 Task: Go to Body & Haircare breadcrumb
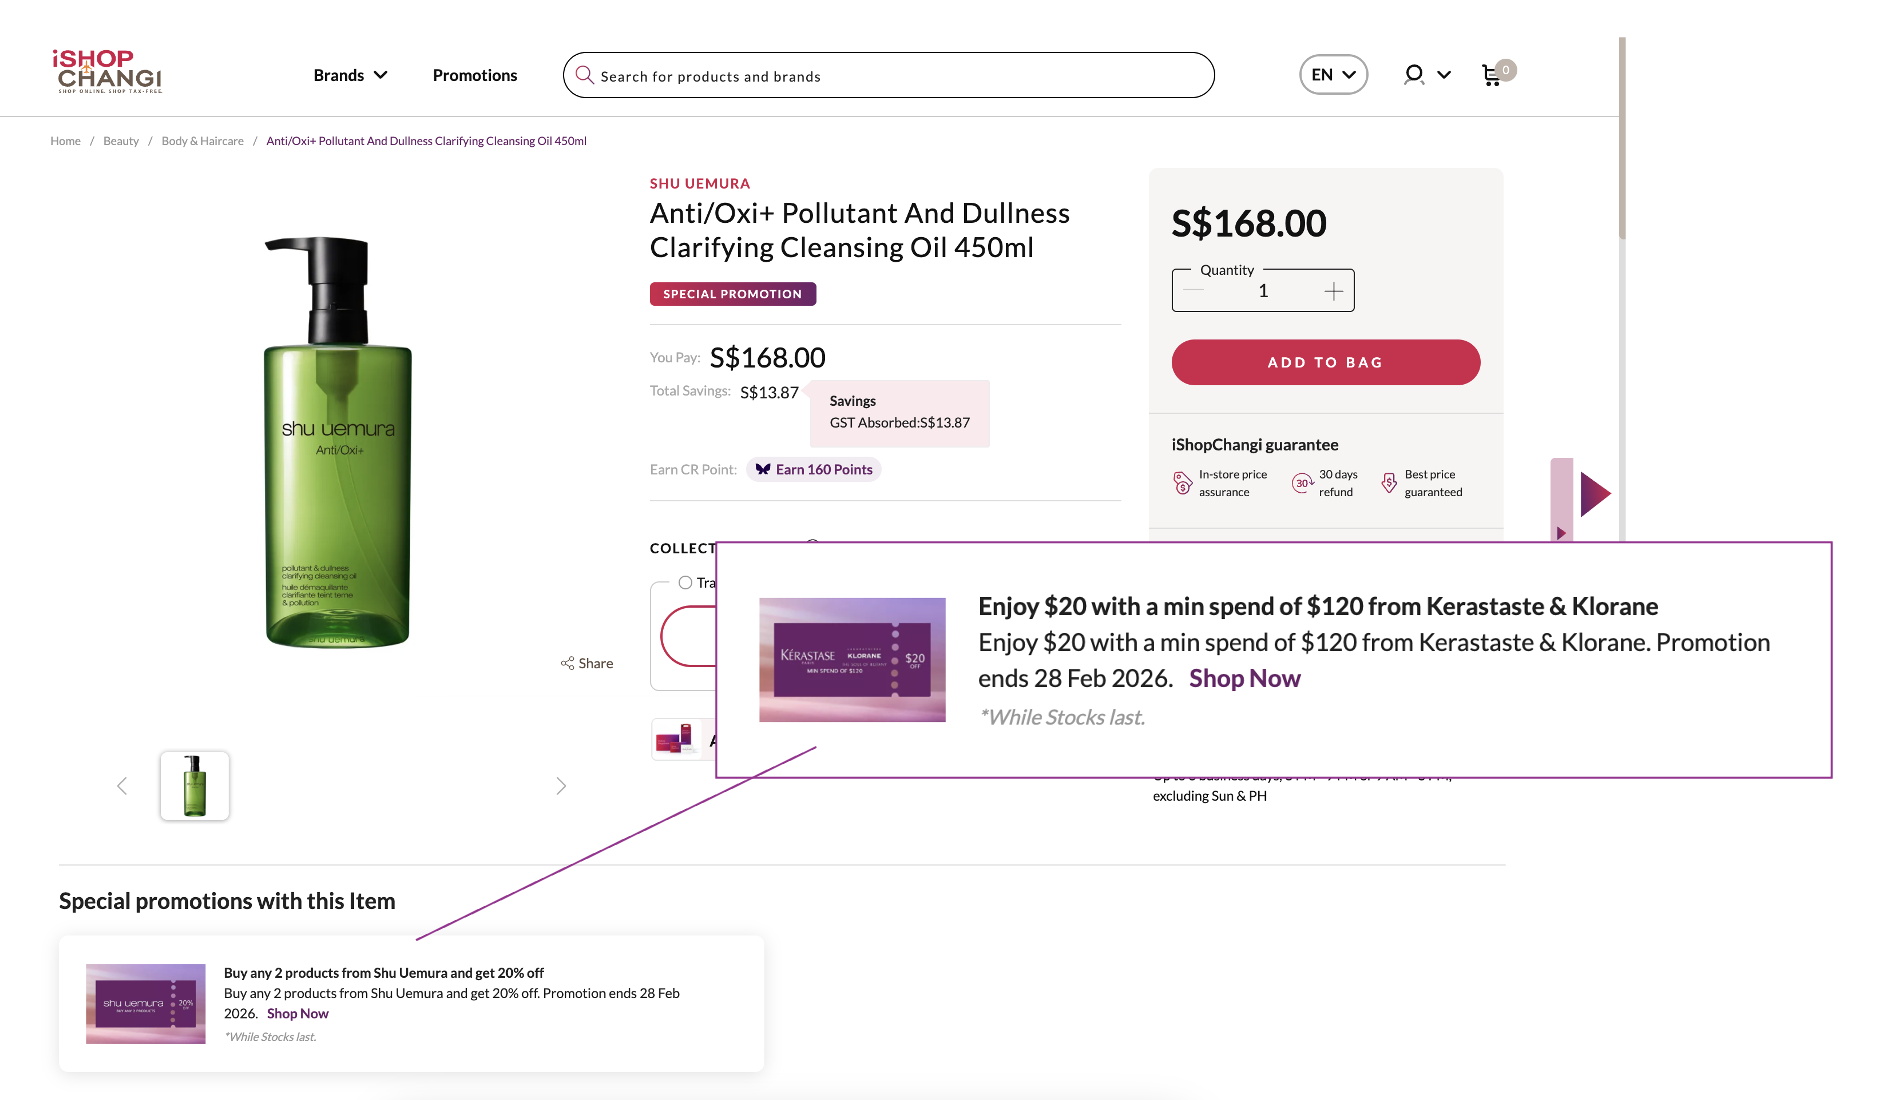pyautogui.click(x=202, y=141)
